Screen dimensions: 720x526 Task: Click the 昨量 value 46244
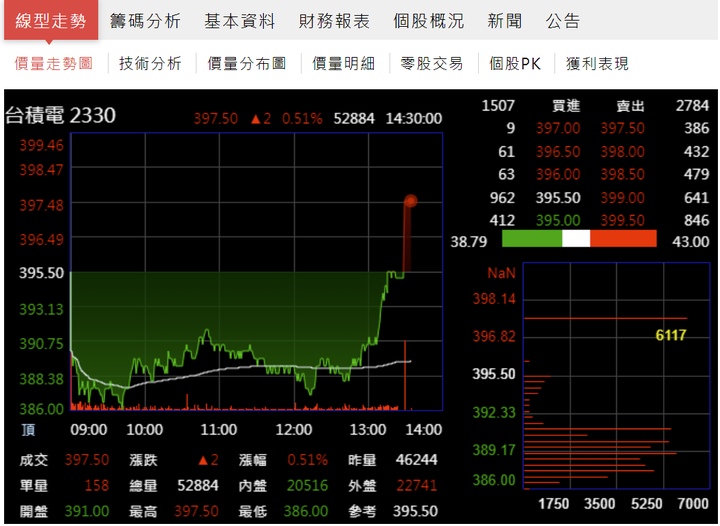coord(416,459)
